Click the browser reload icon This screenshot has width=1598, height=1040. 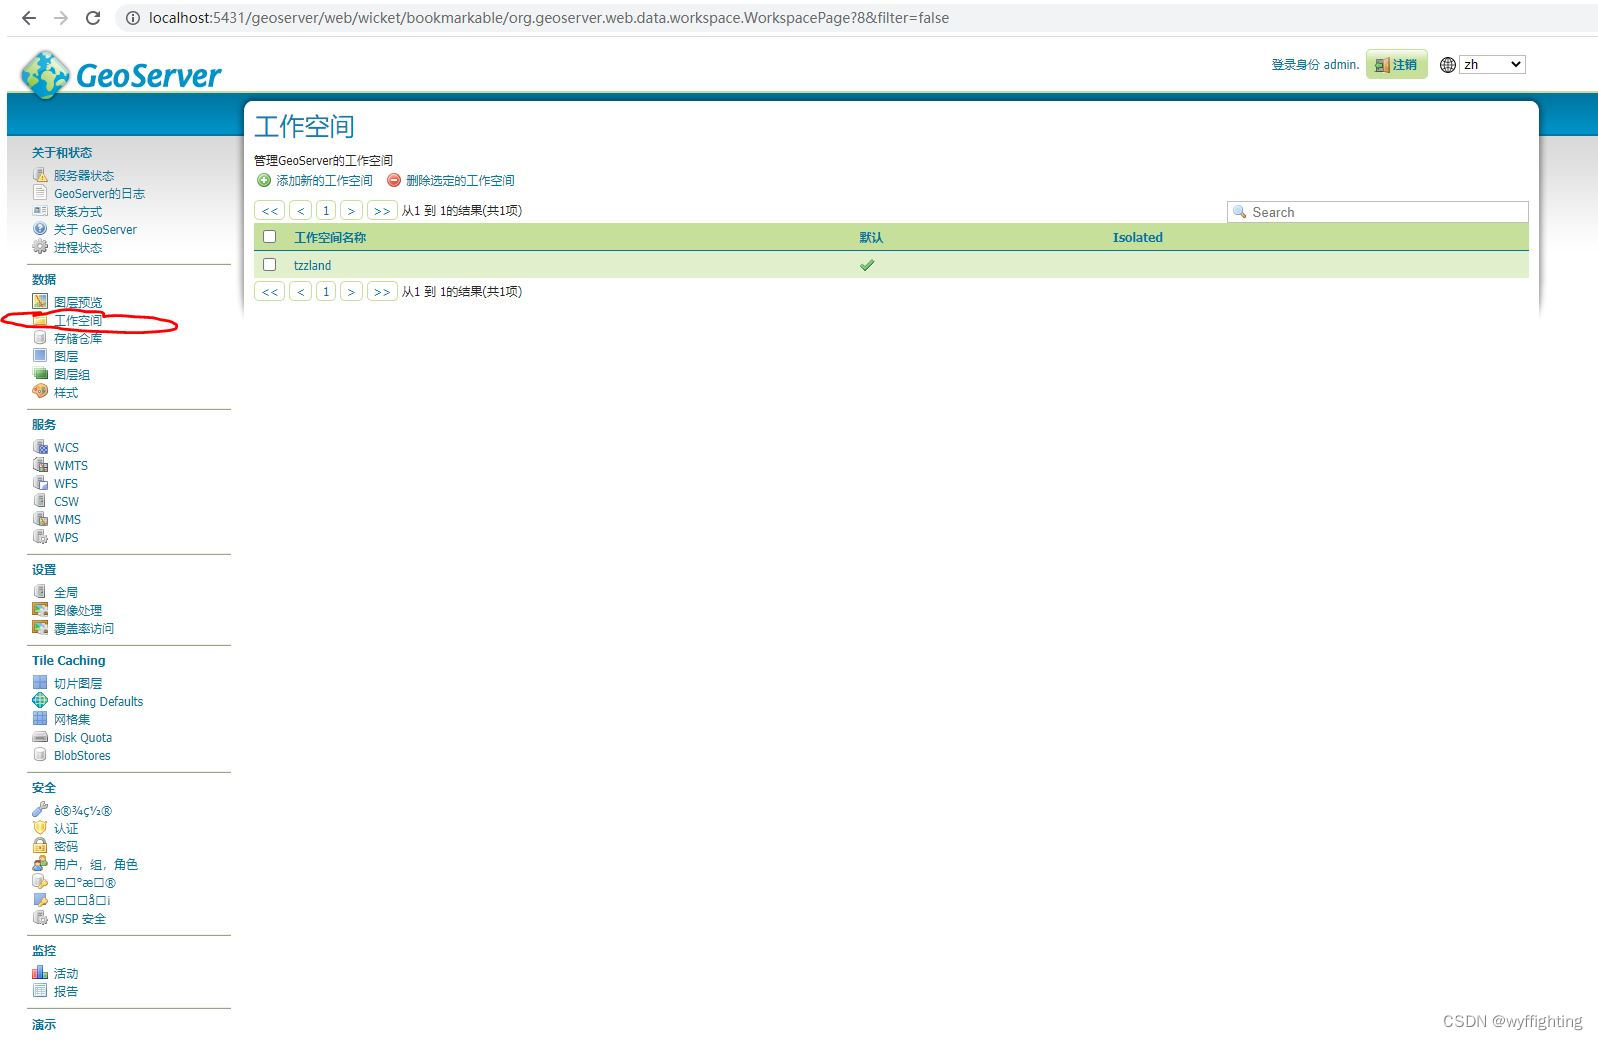coord(93,18)
